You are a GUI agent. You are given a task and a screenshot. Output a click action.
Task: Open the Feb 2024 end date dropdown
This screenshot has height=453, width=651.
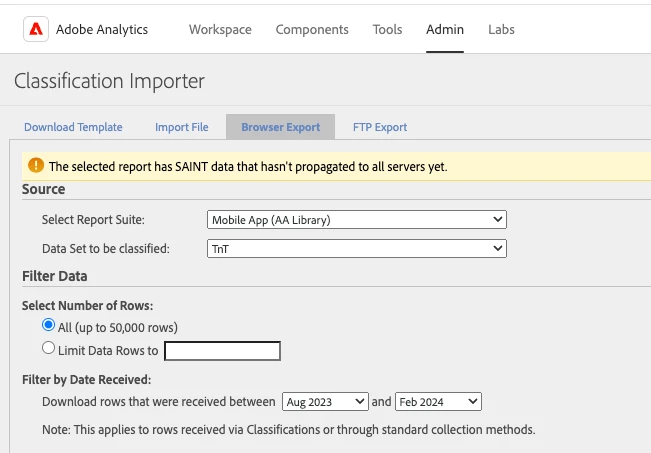[438, 402]
